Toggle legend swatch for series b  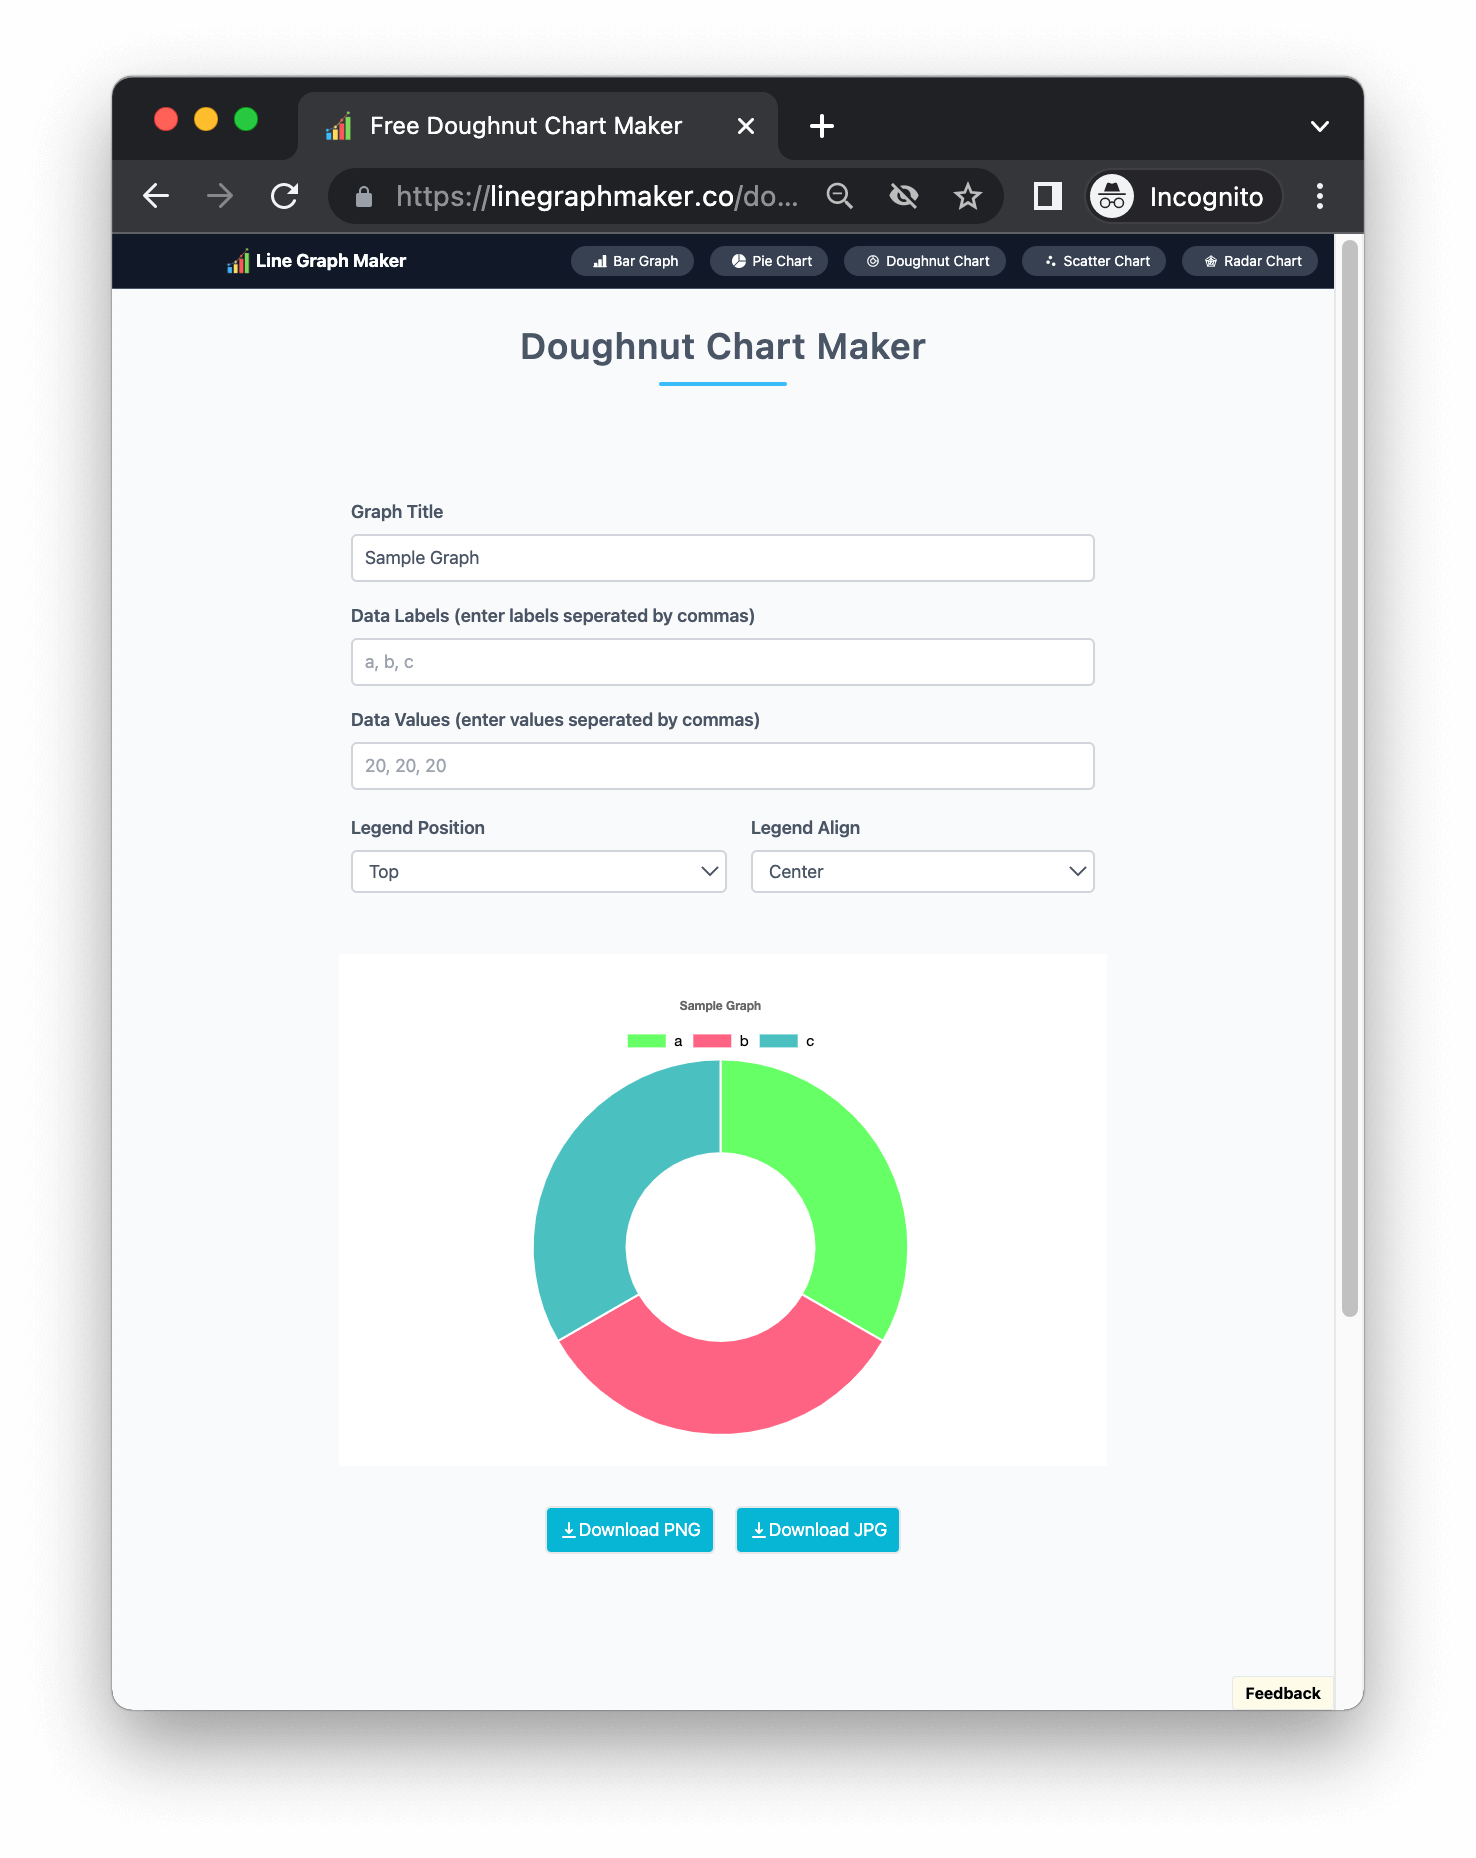tap(712, 1041)
